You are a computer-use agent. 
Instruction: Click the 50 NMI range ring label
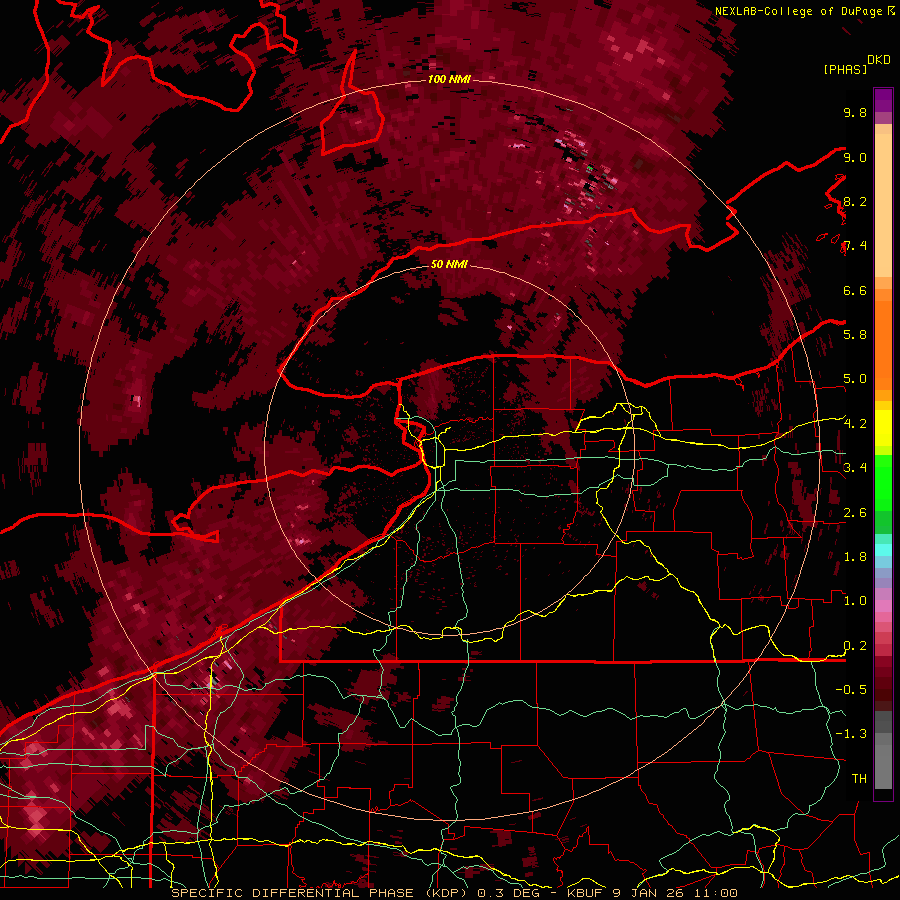(449, 265)
